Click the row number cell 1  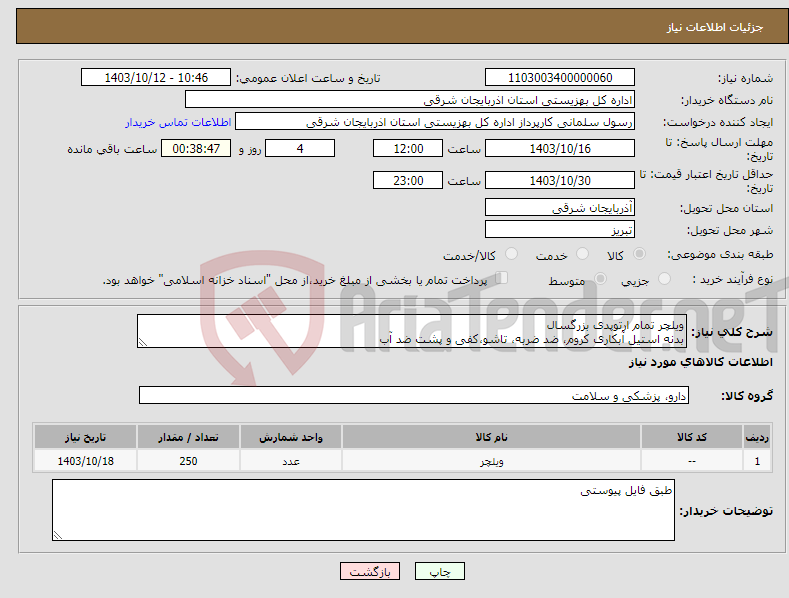click(757, 461)
